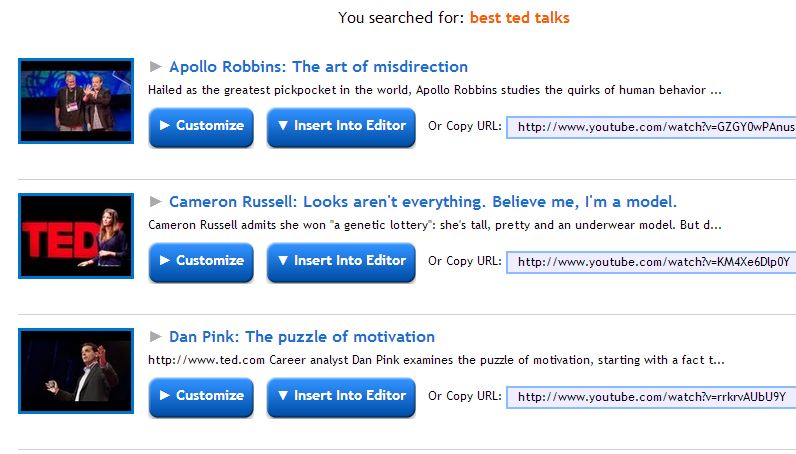The width and height of the screenshot is (796, 454).
Task: Select the Apollo Robbins video thumbnail
Action: (x=76, y=101)
